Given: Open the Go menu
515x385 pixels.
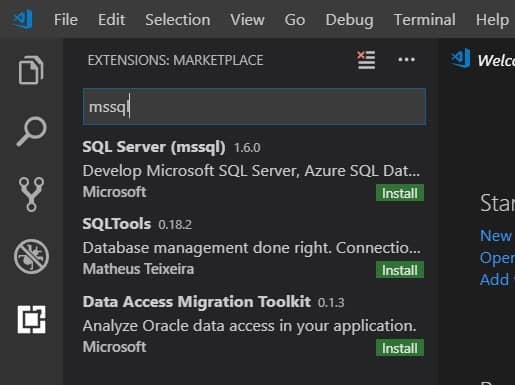Looking at the screenshot, I should [295, 20].
